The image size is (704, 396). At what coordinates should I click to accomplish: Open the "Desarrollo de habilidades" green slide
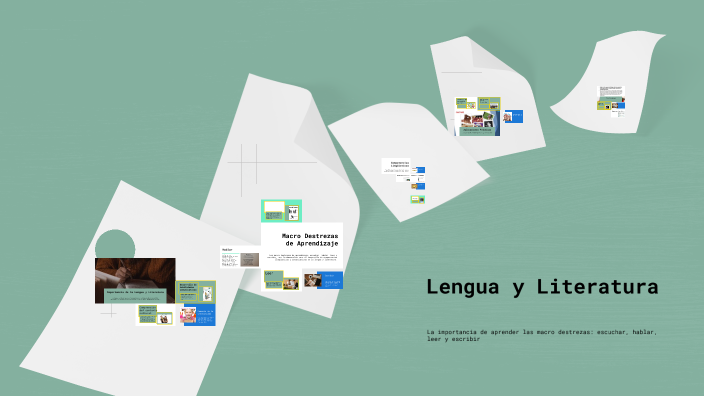tap(195, 292)
